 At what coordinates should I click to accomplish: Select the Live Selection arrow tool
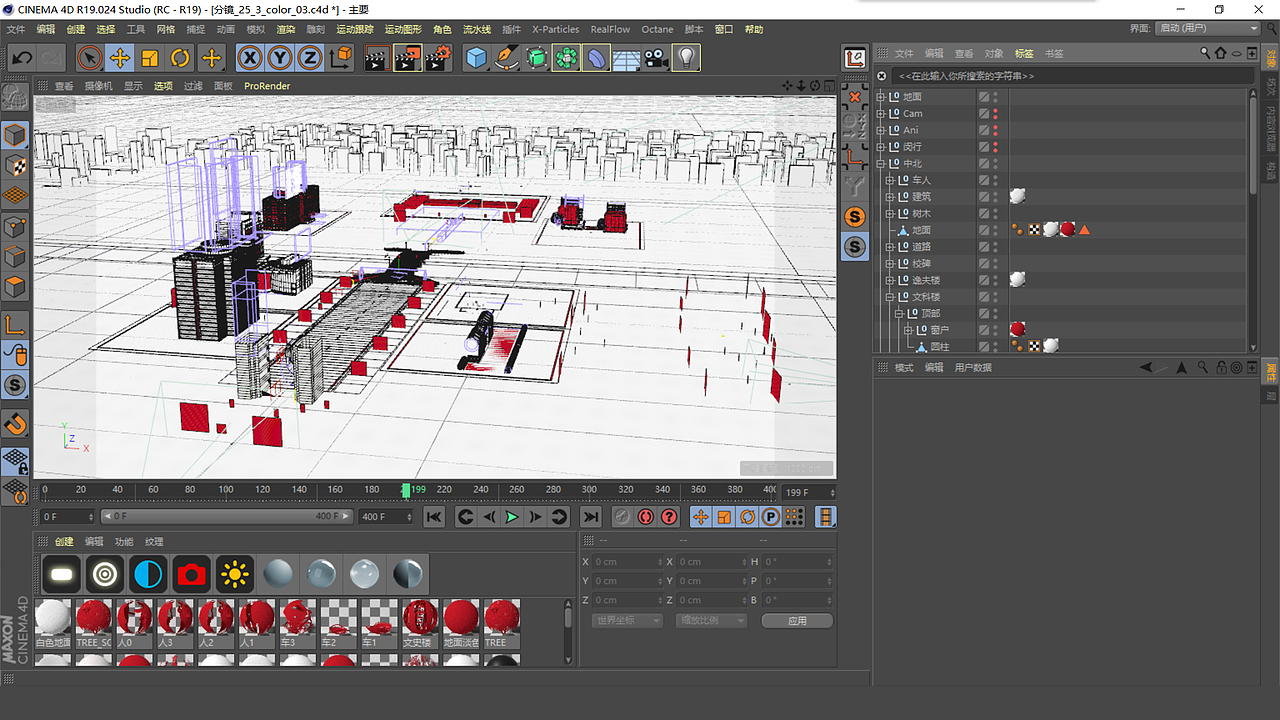(x=90, y=58)
